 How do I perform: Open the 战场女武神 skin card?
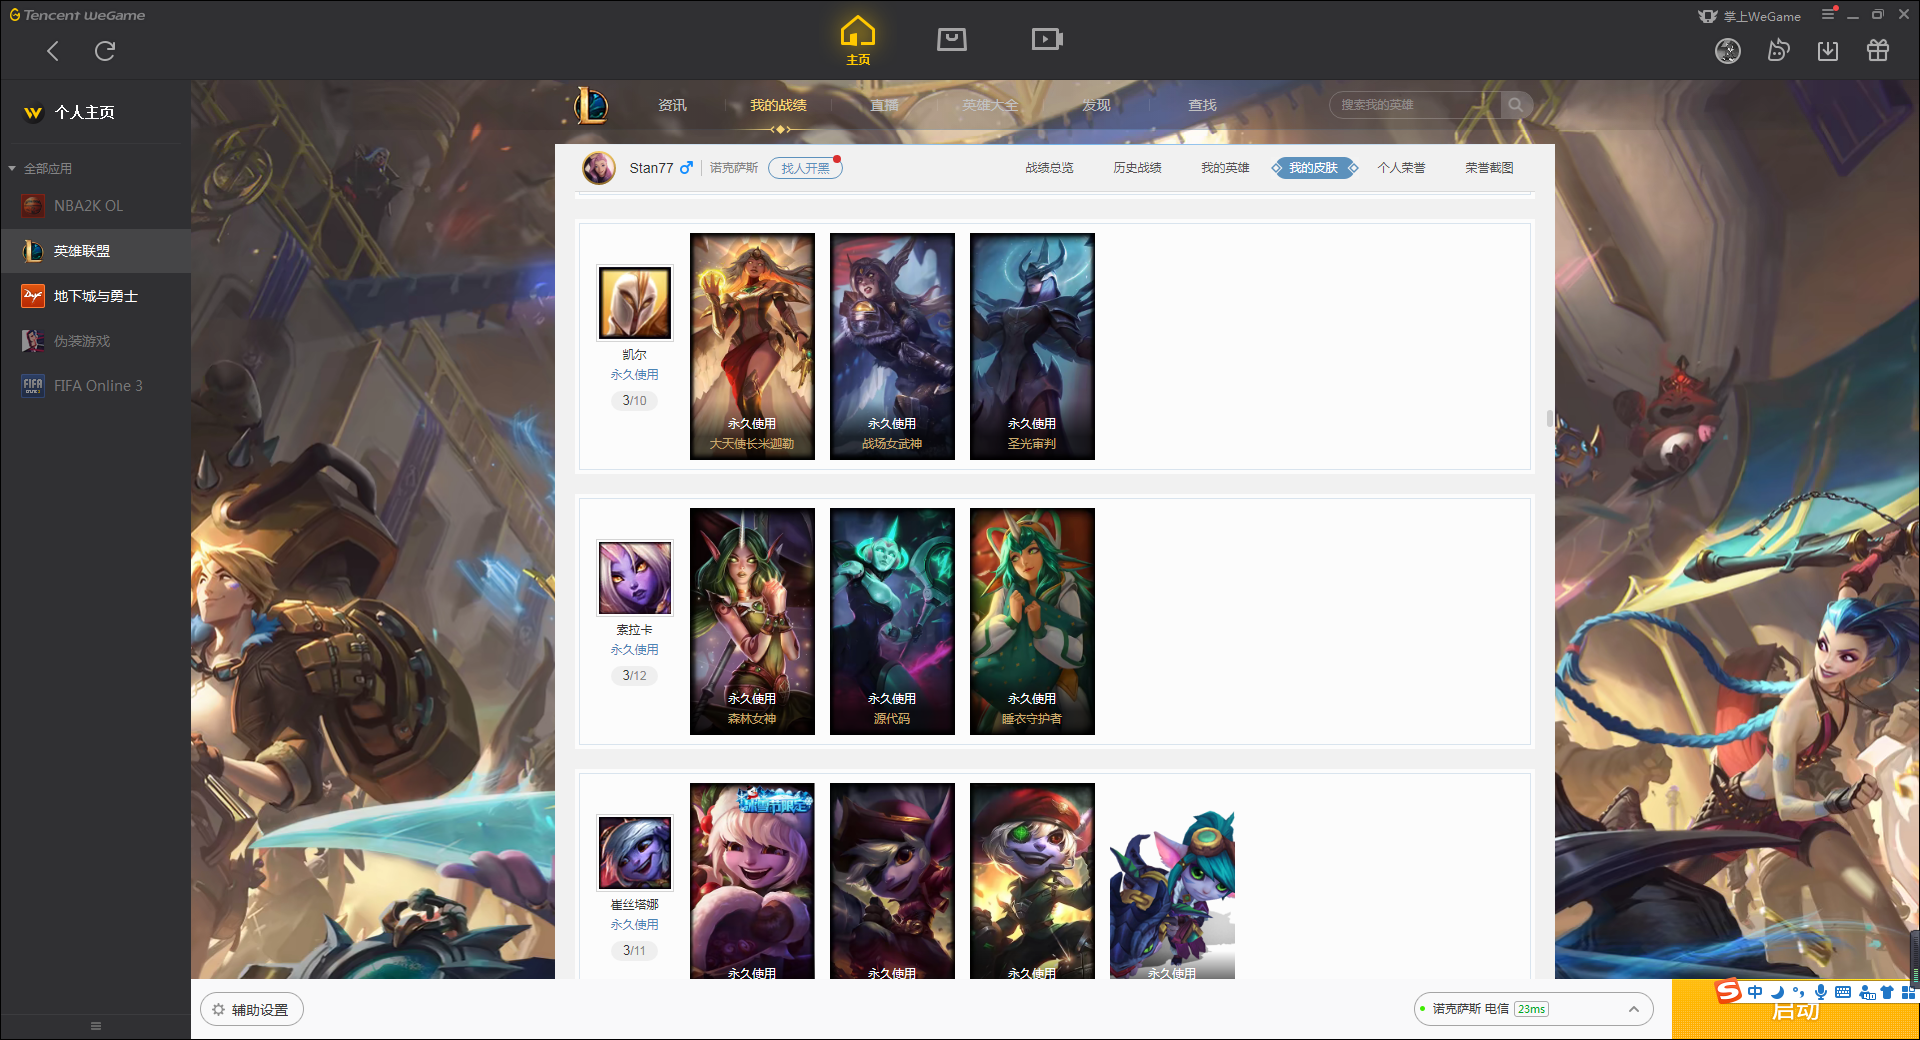[892, 346]
